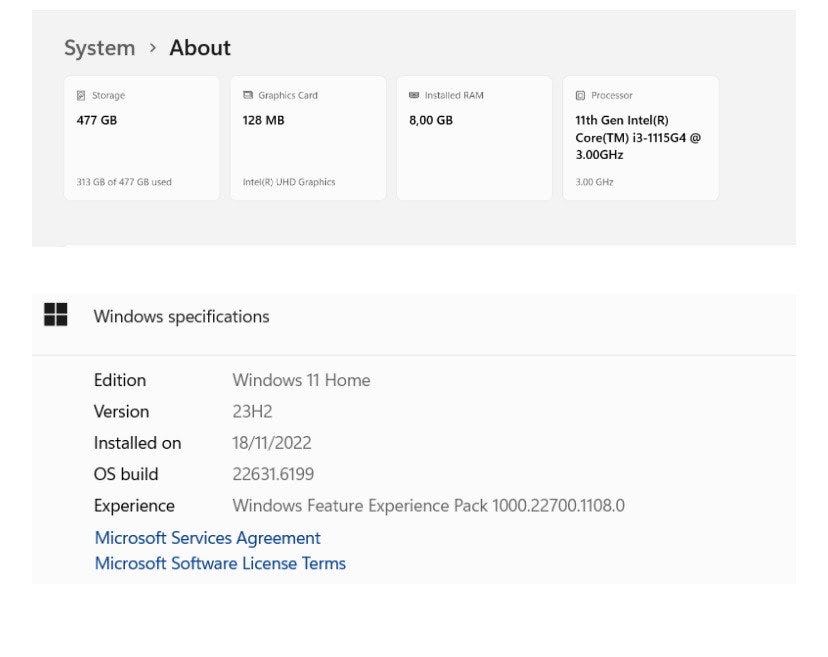Image resolution: width=828 pixels, height=657 pixels.
Task: Click the Installed RAM icon
Action: 414,95
